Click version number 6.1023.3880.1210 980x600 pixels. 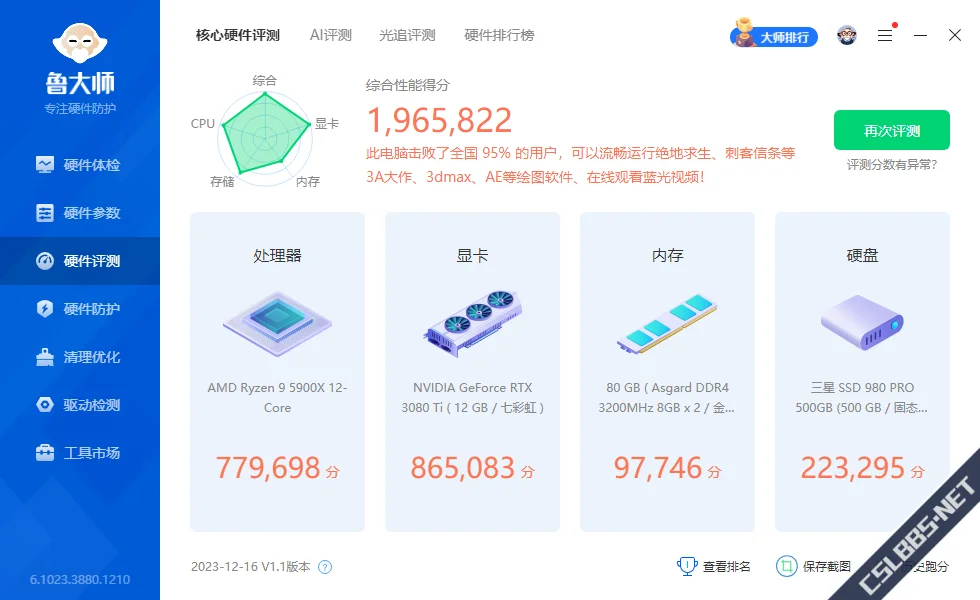(80, 579)
